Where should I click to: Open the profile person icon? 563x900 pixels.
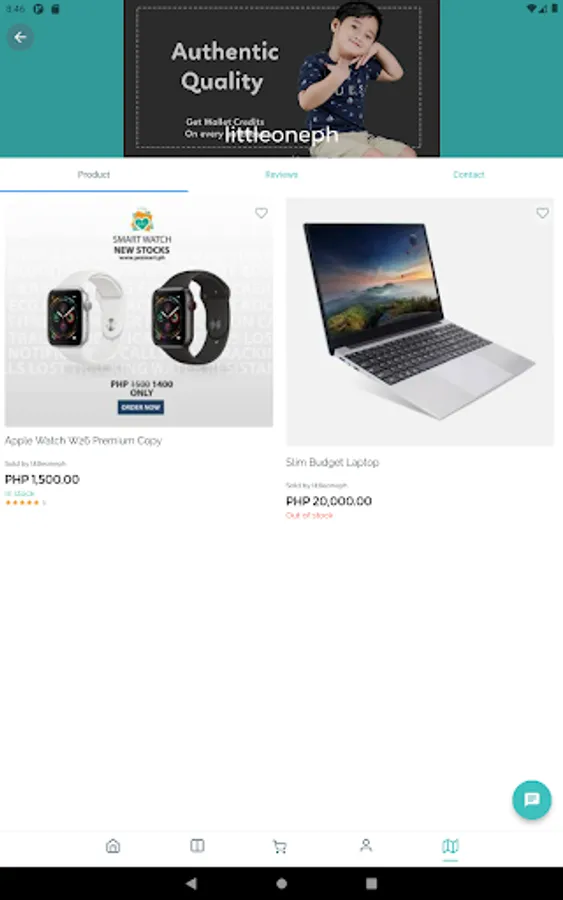pyautogui.click(x=366, y=845)
